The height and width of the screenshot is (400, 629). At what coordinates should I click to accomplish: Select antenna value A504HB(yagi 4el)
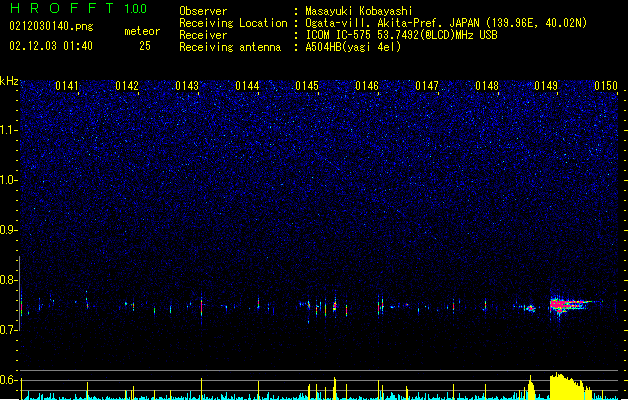[353, 47]
